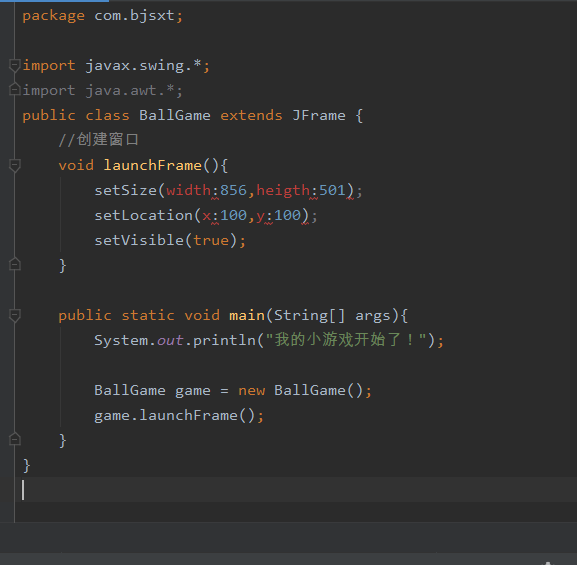This screenshot has height=565, width=577.
Task: Click the grayed 'java.awt.*' import
Action: pos(130,91)
